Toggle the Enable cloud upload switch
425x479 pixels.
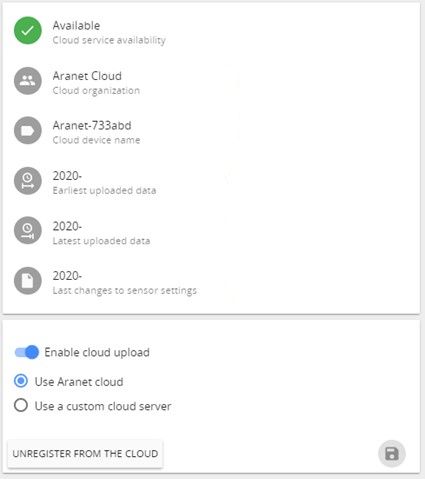[27, 352]
